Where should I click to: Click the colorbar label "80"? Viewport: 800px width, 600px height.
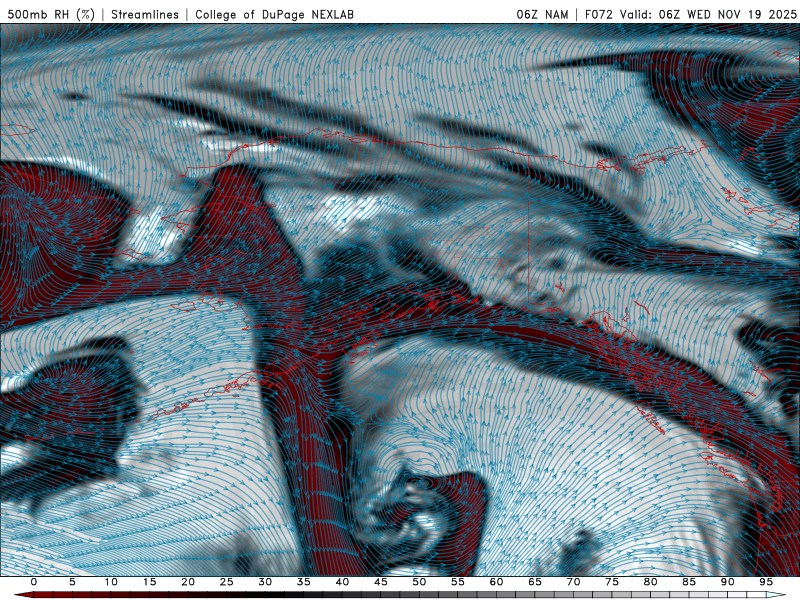click(651, 582)
